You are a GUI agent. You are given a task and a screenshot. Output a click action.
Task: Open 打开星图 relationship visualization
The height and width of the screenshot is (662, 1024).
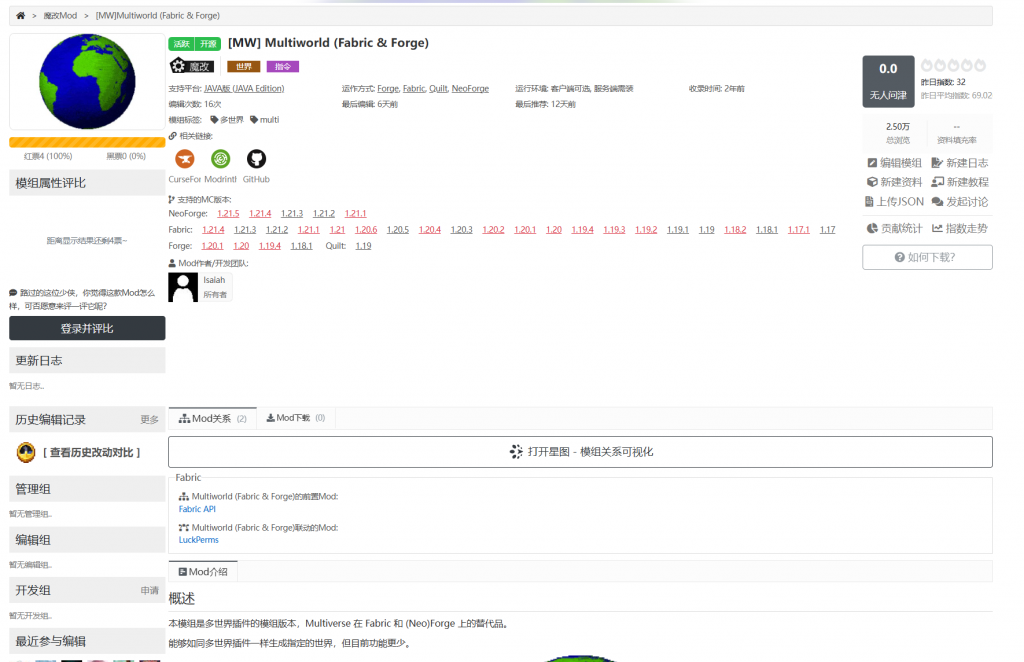pos(581,452)
